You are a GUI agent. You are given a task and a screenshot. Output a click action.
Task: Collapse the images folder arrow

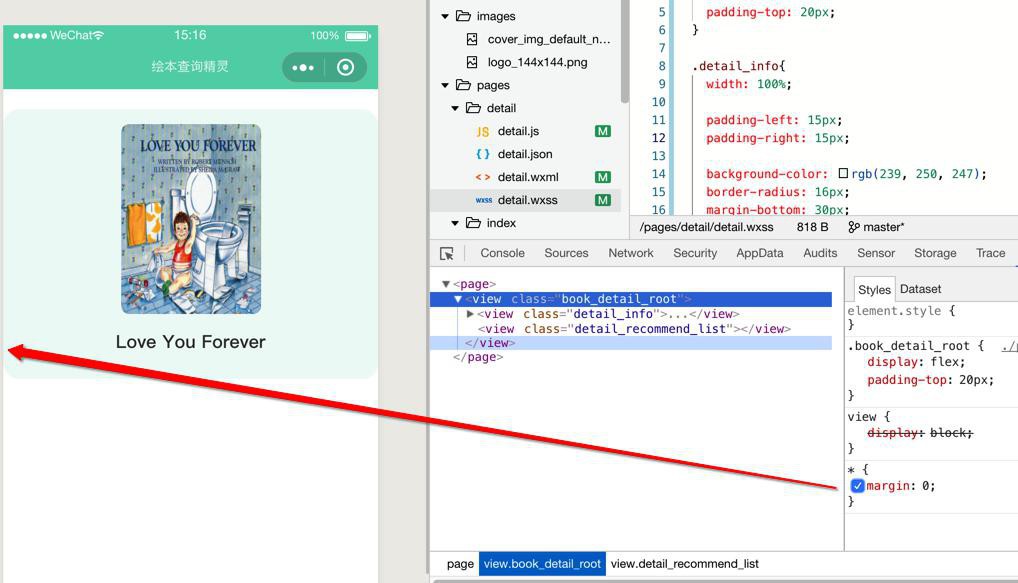tap(445, 16)
